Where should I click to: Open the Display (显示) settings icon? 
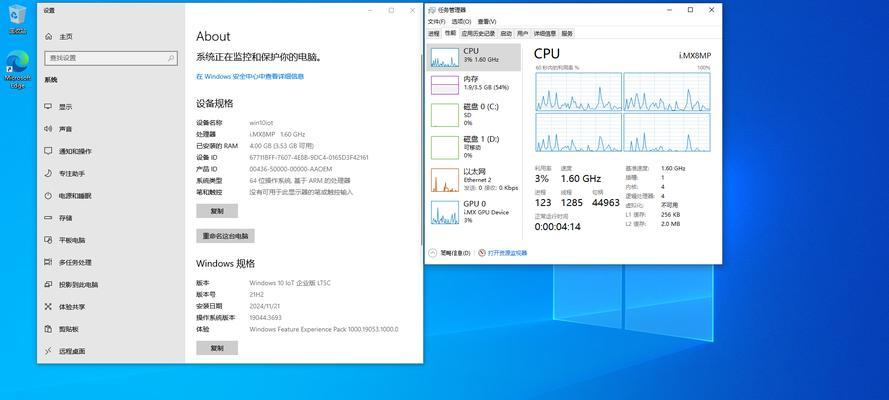pos(49,107)
